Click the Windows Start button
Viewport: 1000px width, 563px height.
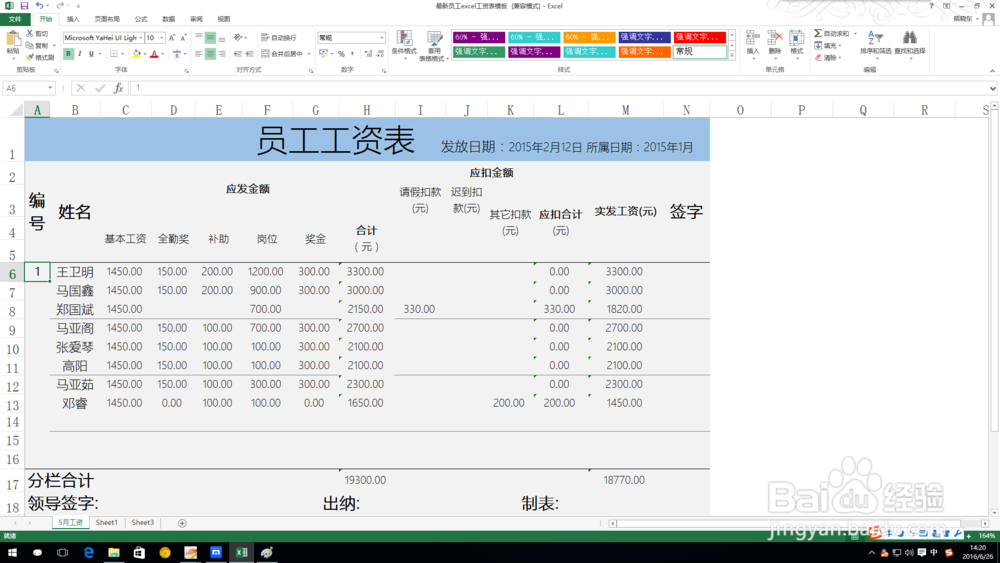[x=11, y=552]
